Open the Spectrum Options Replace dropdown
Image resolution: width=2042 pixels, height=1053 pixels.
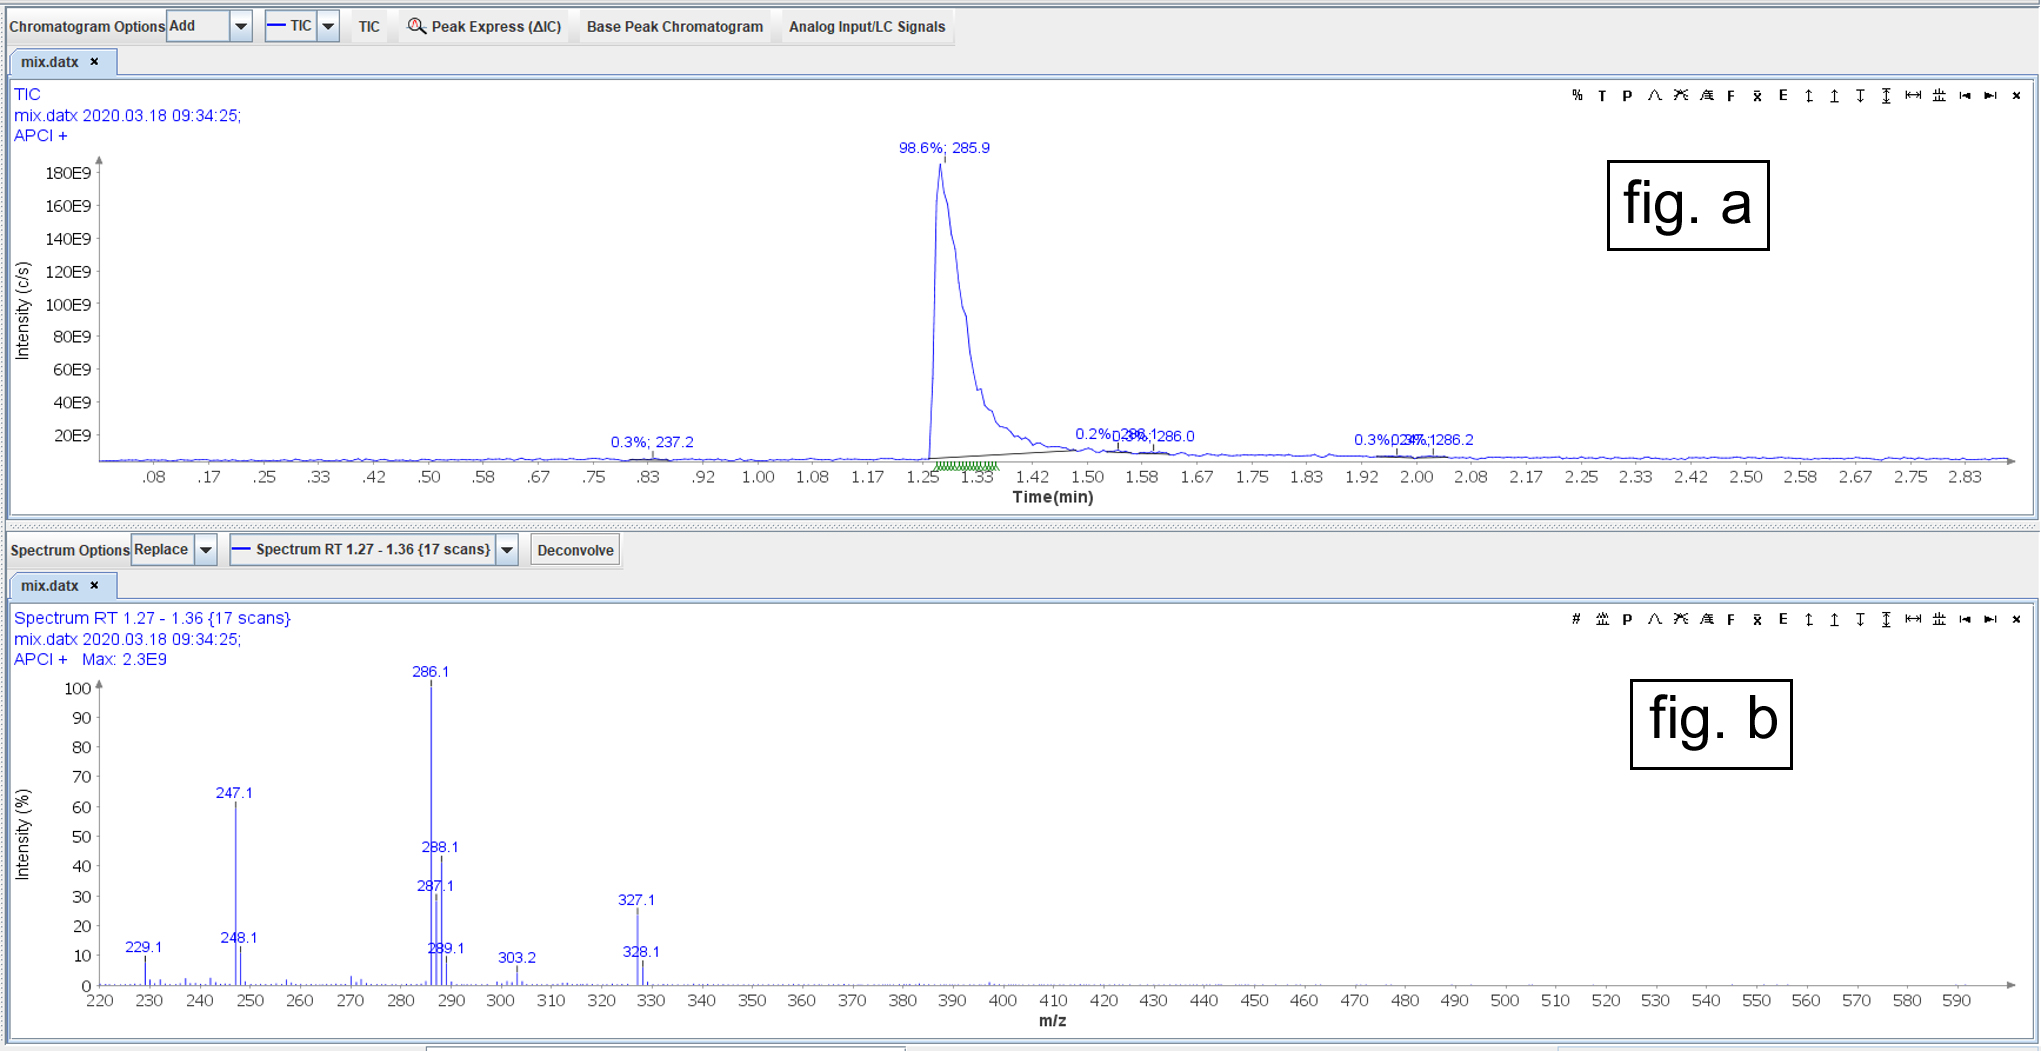[x=206, y=550]
